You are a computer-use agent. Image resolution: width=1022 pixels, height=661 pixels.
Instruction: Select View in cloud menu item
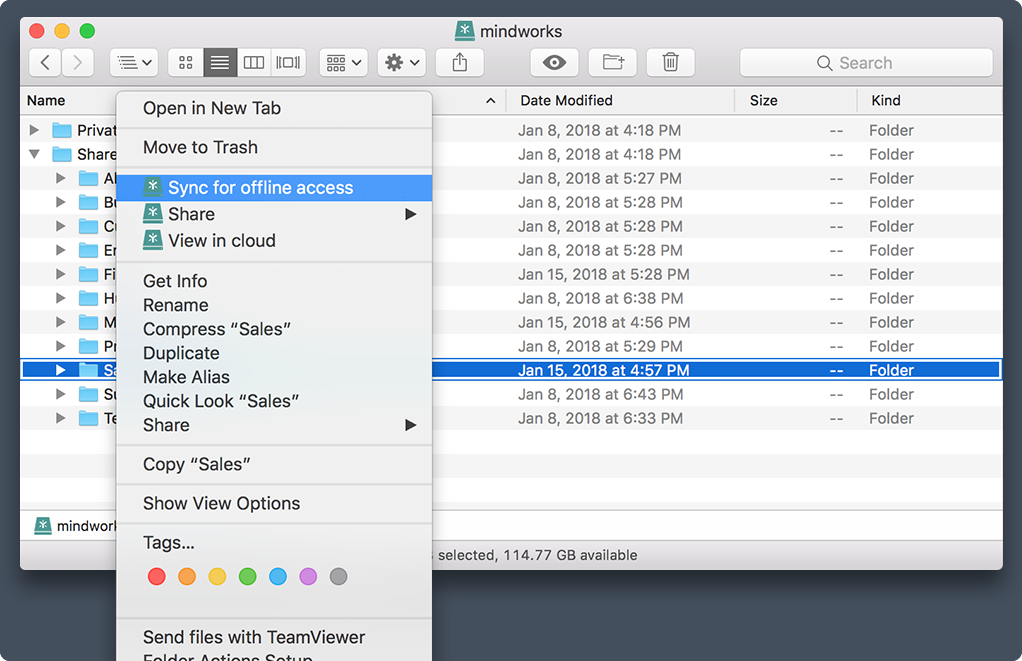click(221, 241)
